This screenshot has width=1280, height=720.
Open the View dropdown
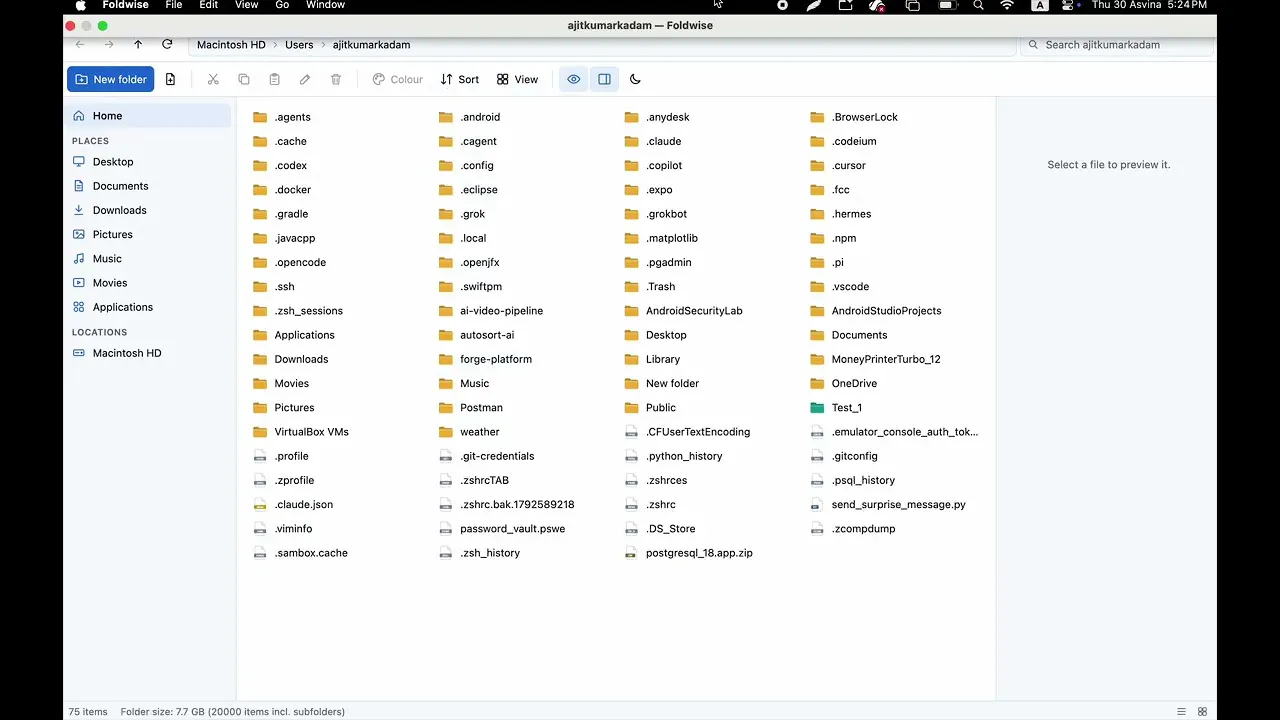click(x=517, y=79)
